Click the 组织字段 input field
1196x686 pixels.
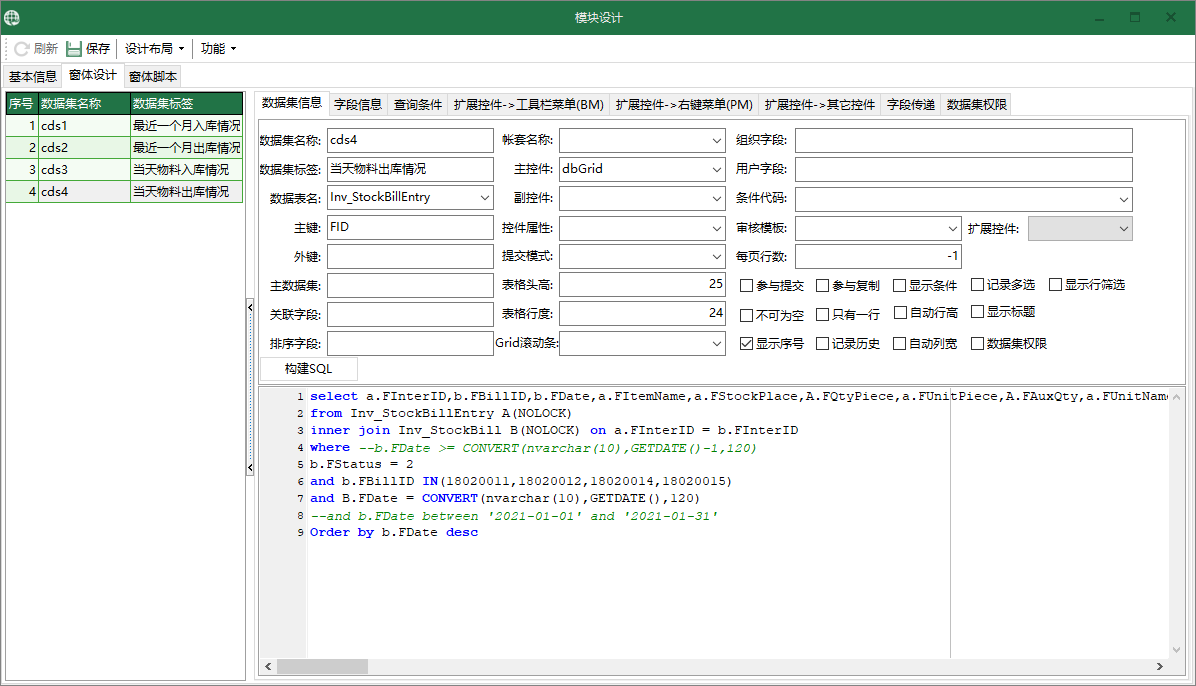click(963, 140)
